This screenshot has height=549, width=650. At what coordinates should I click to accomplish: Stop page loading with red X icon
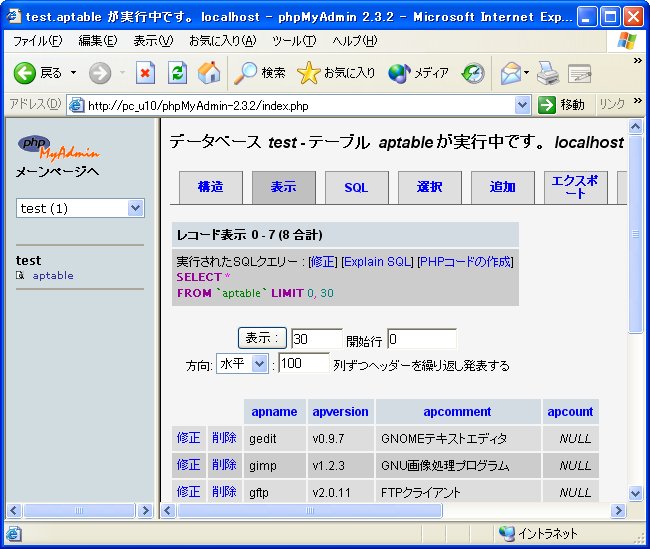point(145,73)
